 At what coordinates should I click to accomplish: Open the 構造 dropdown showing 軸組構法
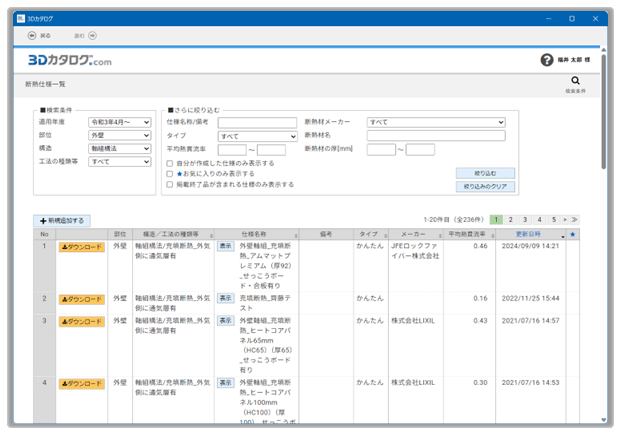[x=120, y=148]
